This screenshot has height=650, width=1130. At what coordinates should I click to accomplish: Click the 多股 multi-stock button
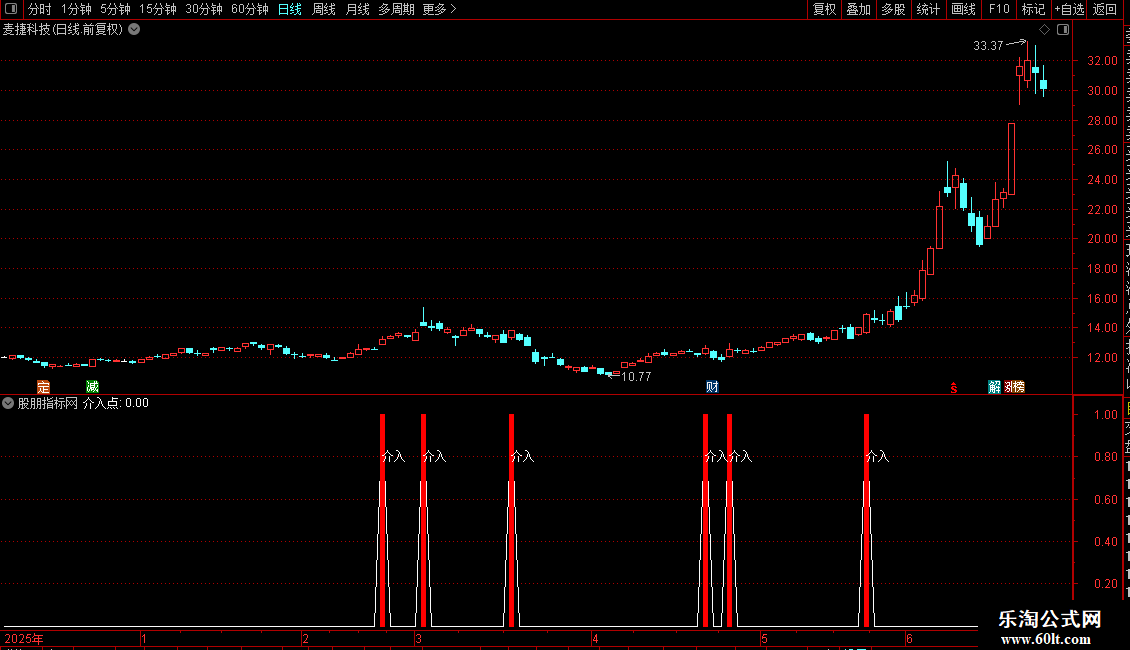point(893,9)
